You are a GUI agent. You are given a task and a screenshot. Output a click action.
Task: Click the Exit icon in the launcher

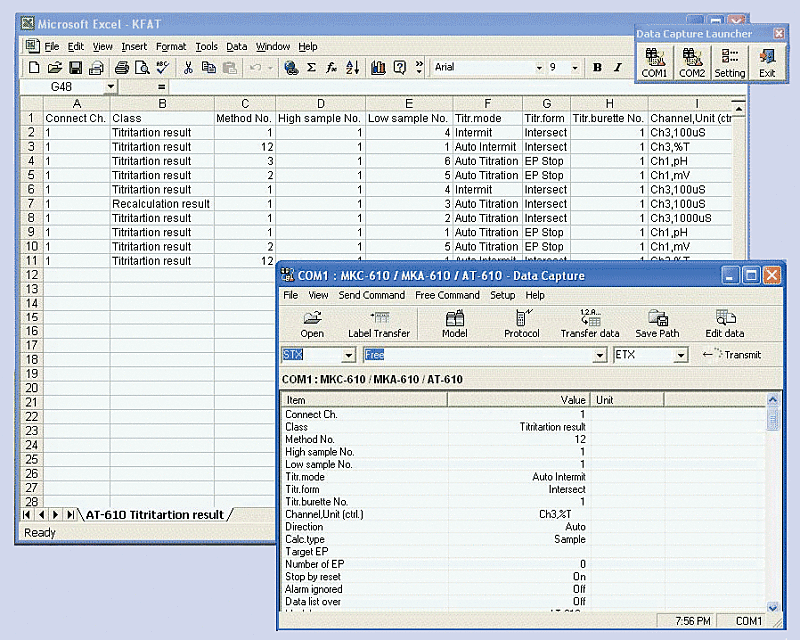[767, 62]
